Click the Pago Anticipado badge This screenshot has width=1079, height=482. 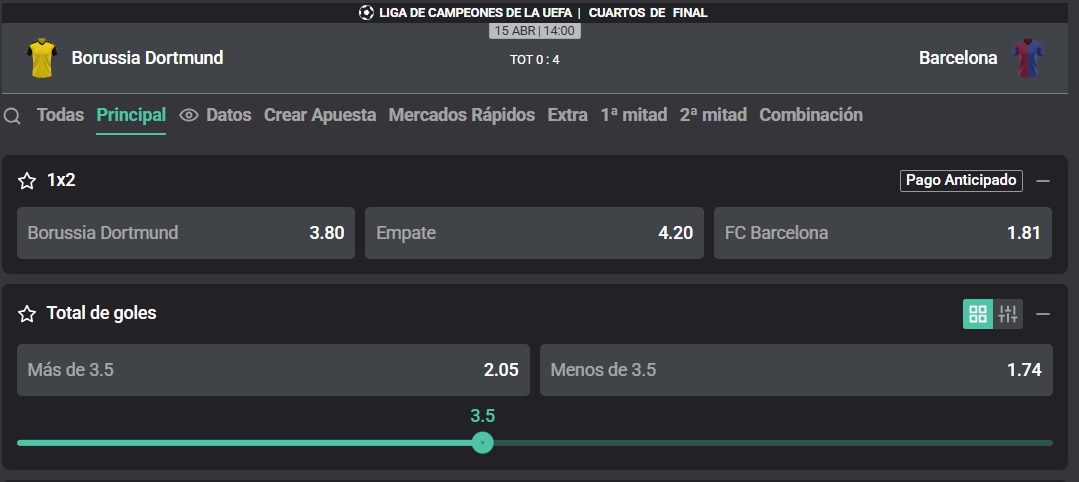pyautogui.click(x=961, y=180)
